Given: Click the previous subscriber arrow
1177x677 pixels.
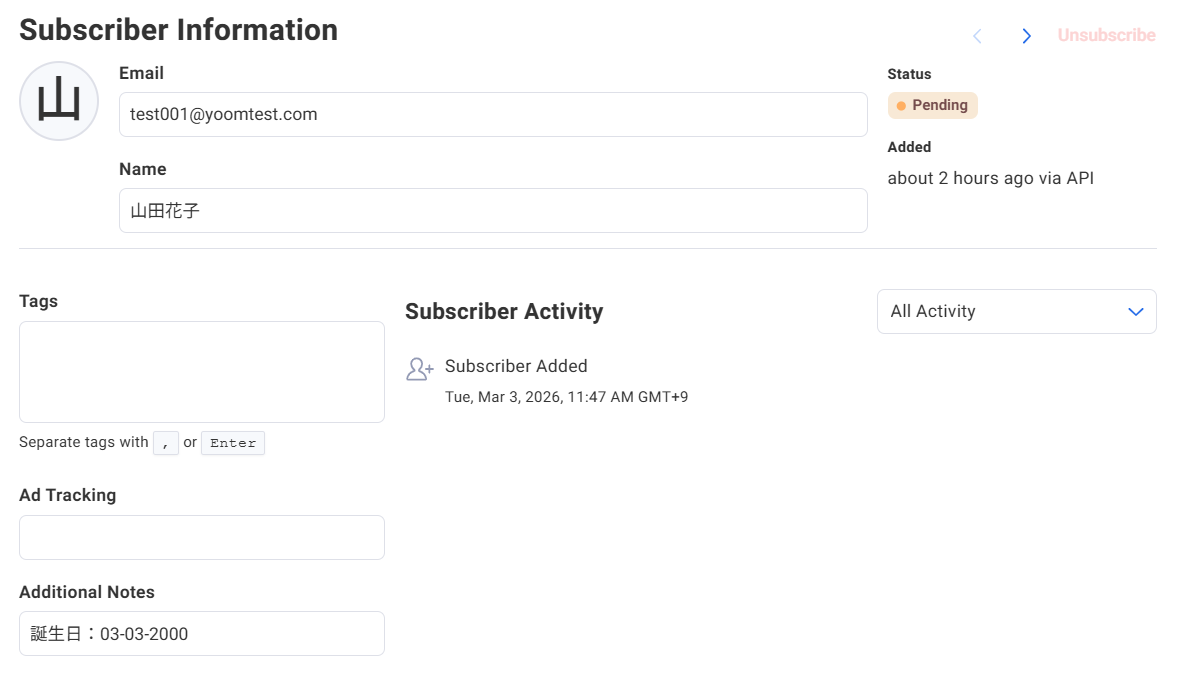Looking at the screenshot, I should coord(977,36).
